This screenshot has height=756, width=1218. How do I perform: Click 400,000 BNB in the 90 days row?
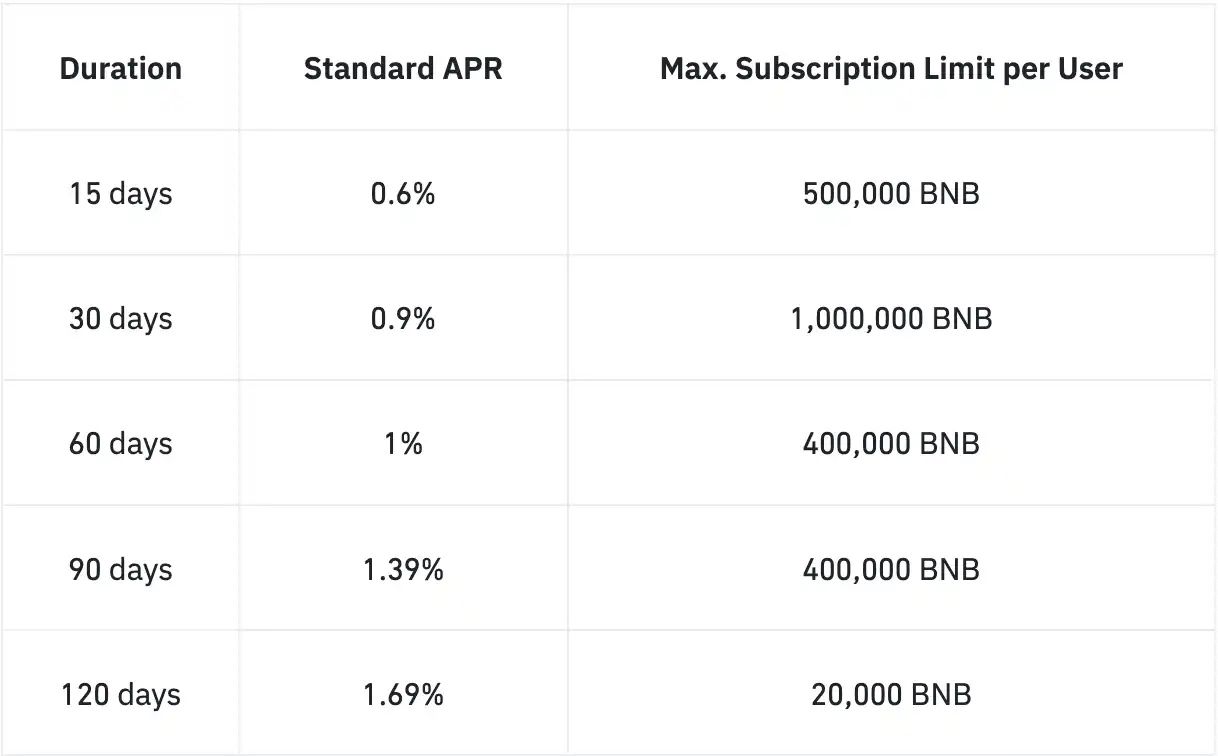tap(891, 570)
